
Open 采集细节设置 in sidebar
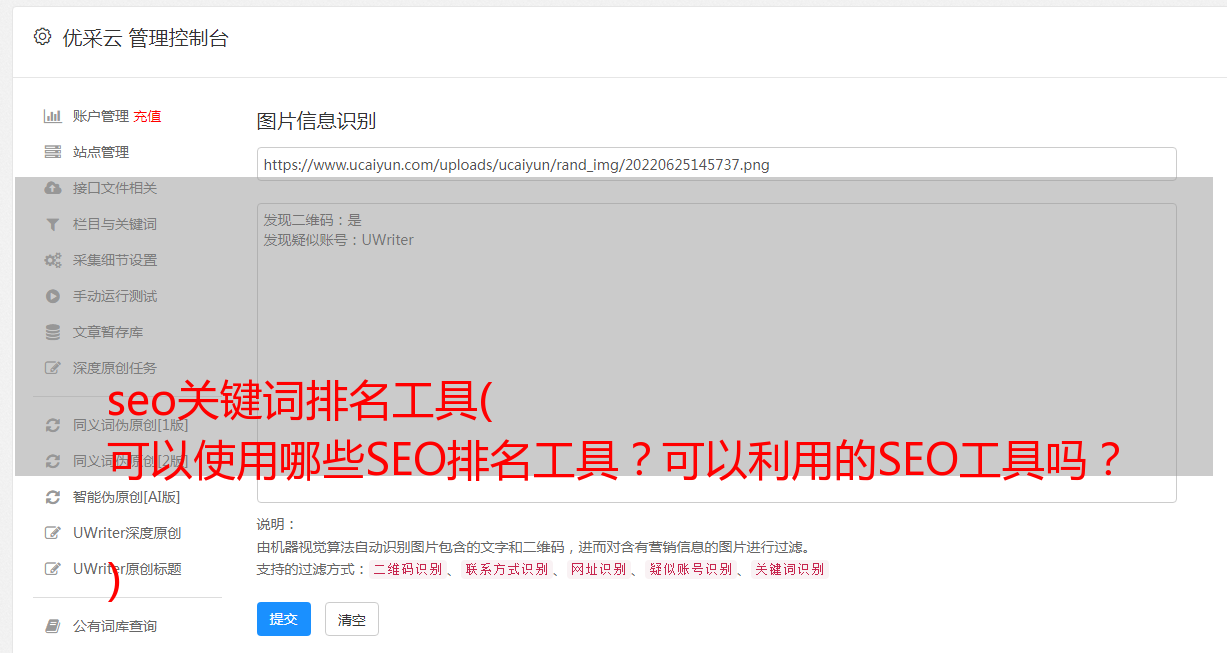click(115, 260)
